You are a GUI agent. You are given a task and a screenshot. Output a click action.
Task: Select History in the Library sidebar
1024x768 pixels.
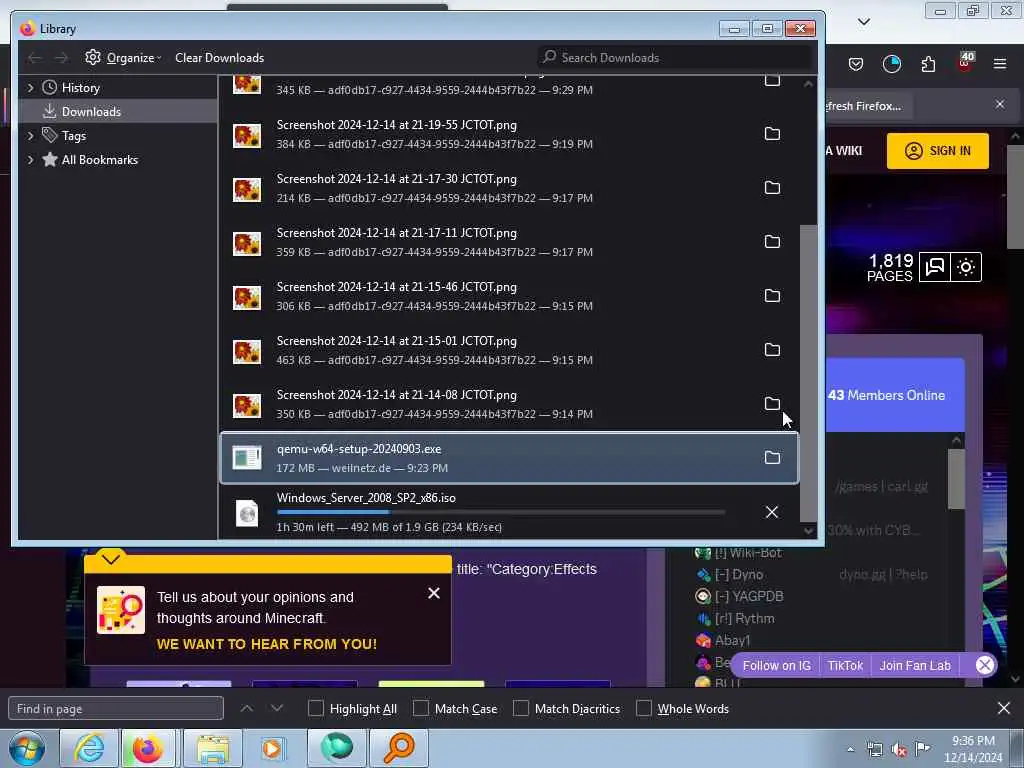80,88
